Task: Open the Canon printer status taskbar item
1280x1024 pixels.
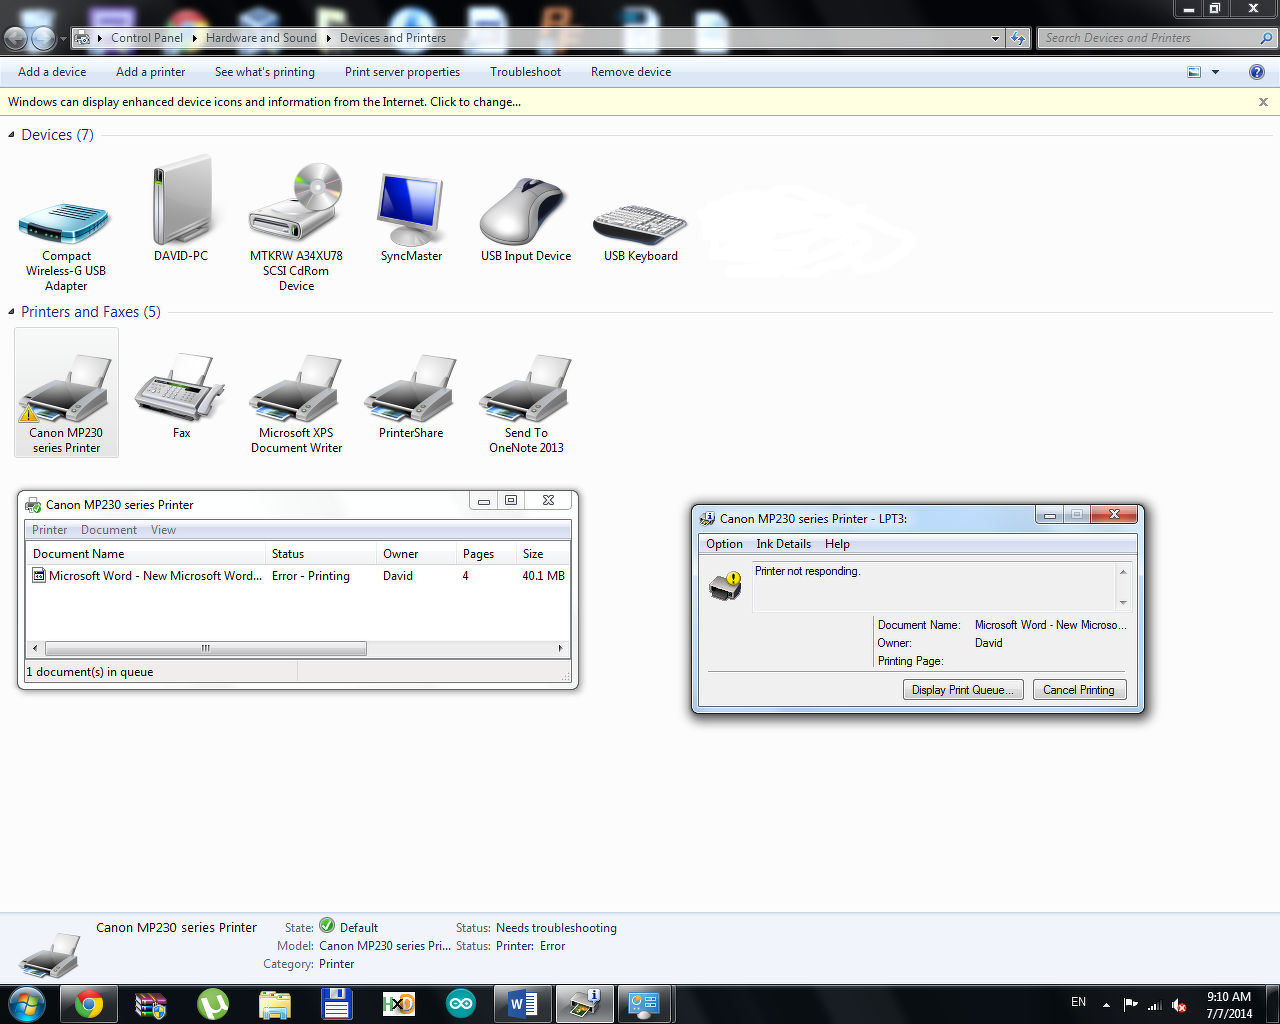Action: tap(585, 1004)
